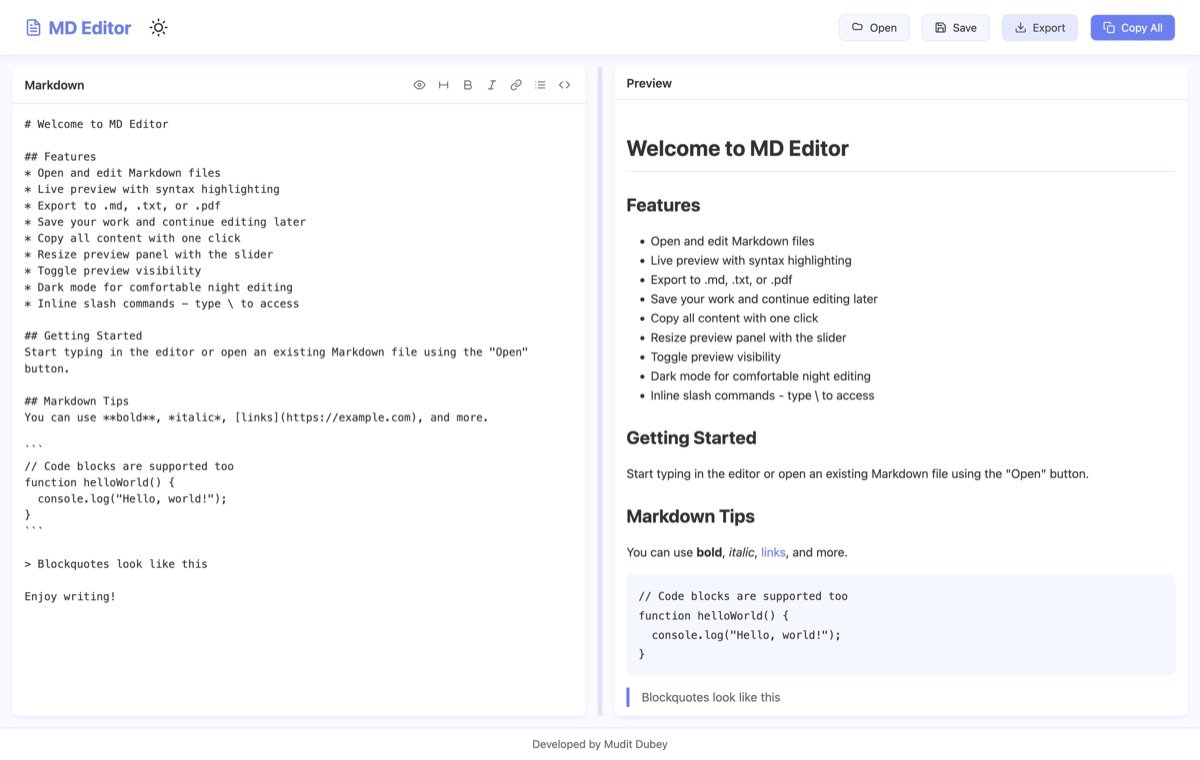The image size is (1200, 760).
Task: Click the '# Welcome to MD Editor' editor line
Action: (x=97, y=124)
